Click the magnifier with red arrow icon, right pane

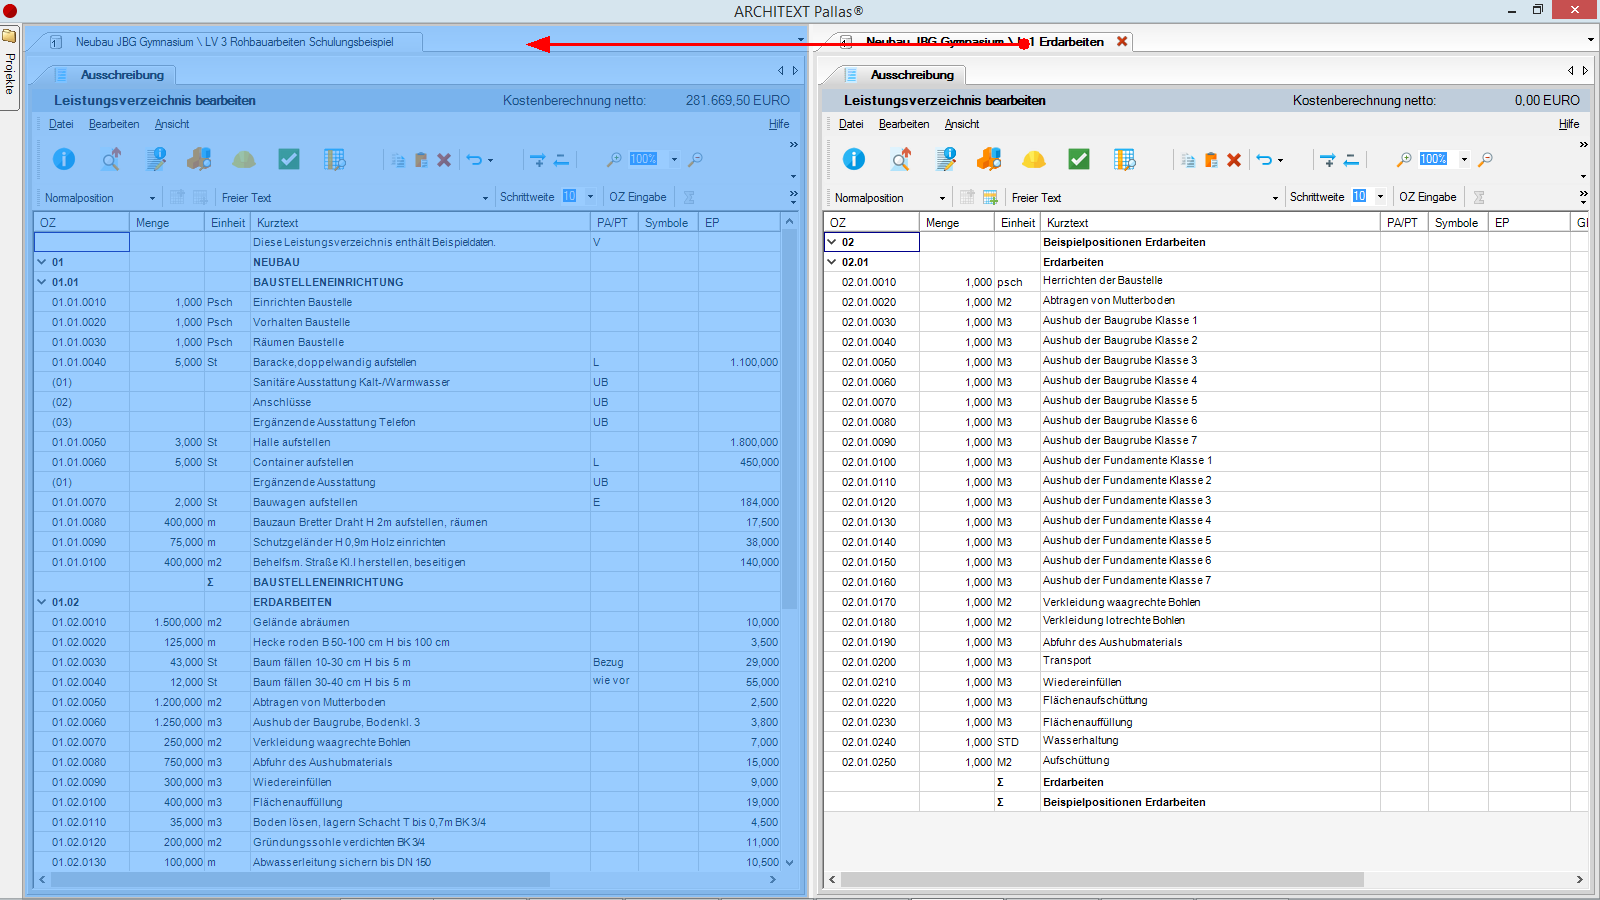coord(901,159)
